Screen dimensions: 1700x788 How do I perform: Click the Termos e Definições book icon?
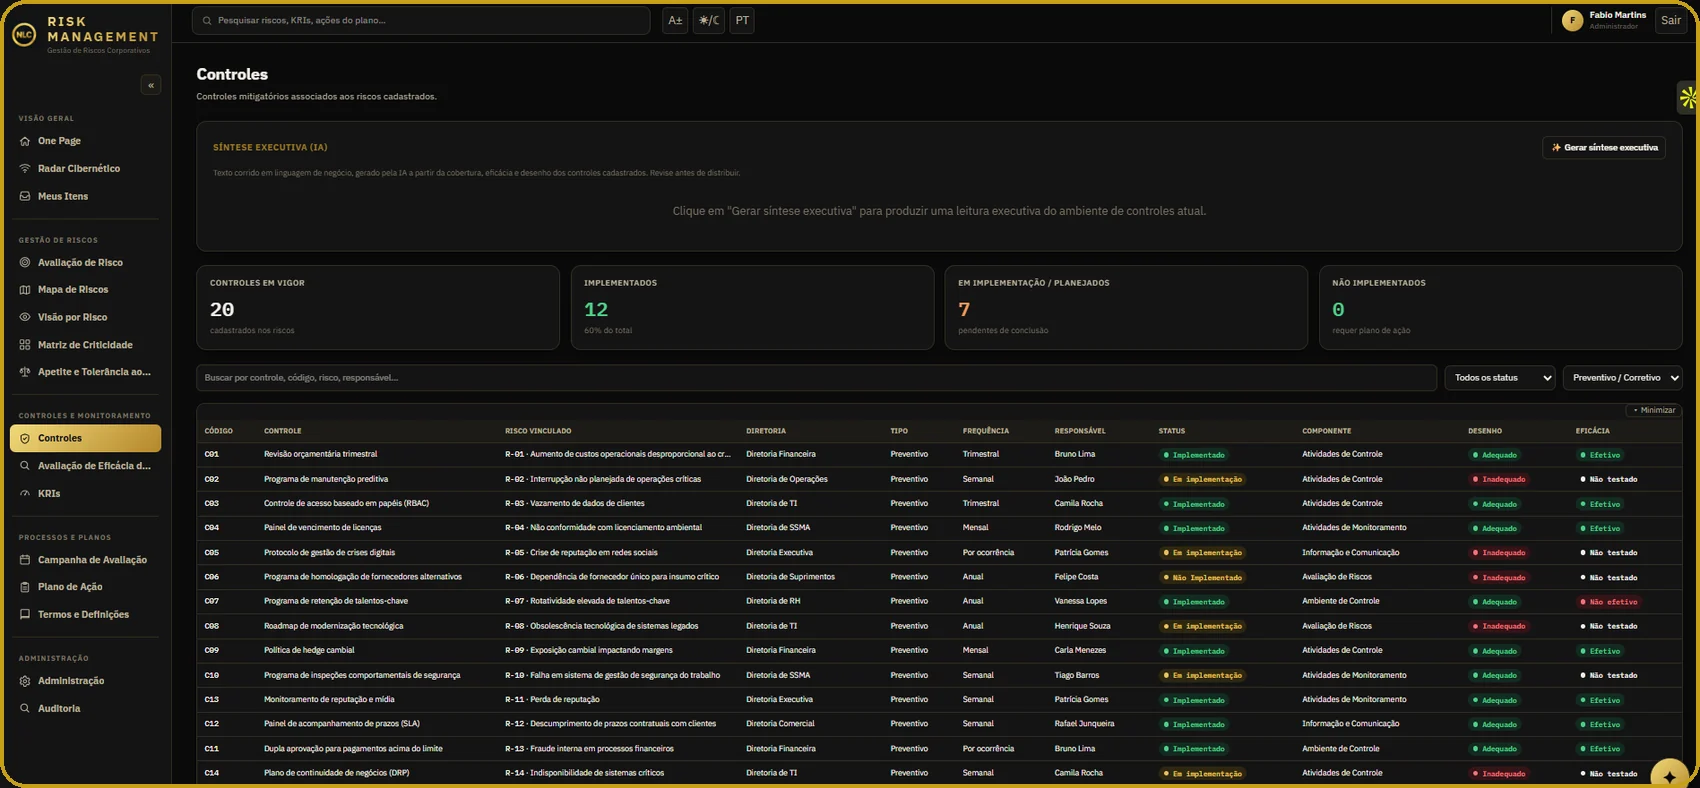point(25,615)
